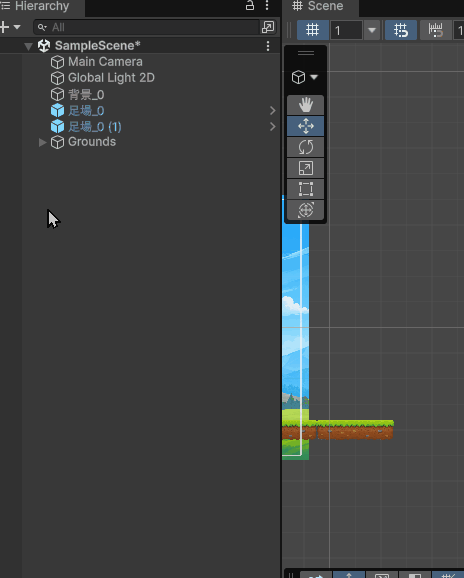
Task: Toggle grid snapping button
Action: (x=401, y=30)
